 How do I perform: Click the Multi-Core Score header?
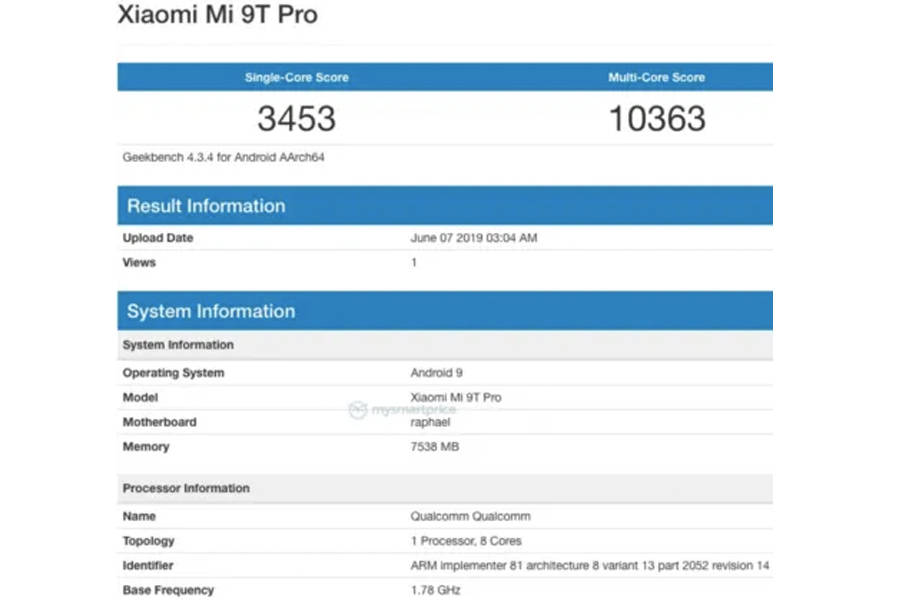click(x=657, y=77)
